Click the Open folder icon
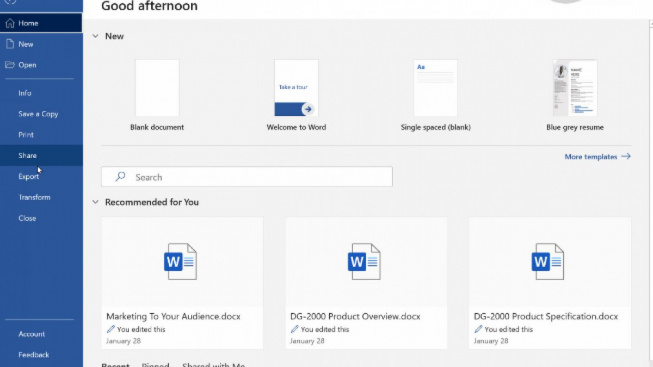 coord(10,65)
